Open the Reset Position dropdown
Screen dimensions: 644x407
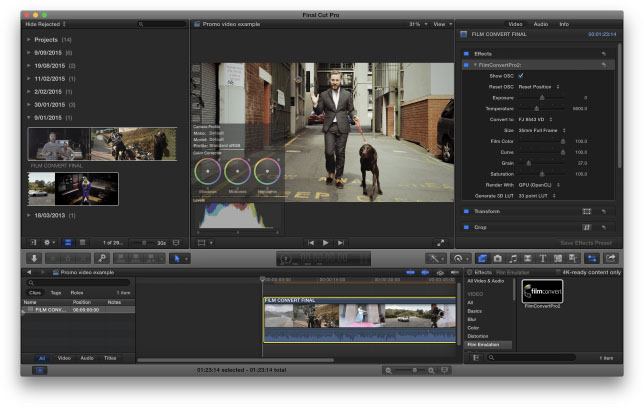(539, 87)
